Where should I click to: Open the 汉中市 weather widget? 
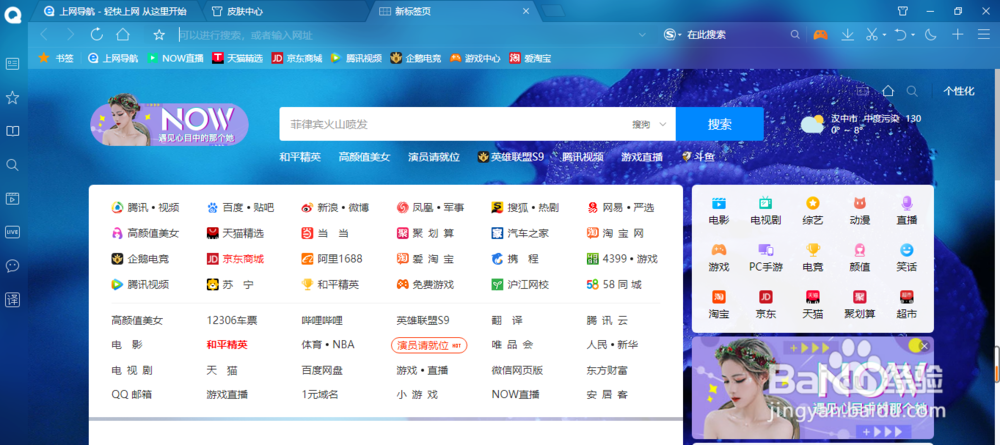click(x=861, y=124)
